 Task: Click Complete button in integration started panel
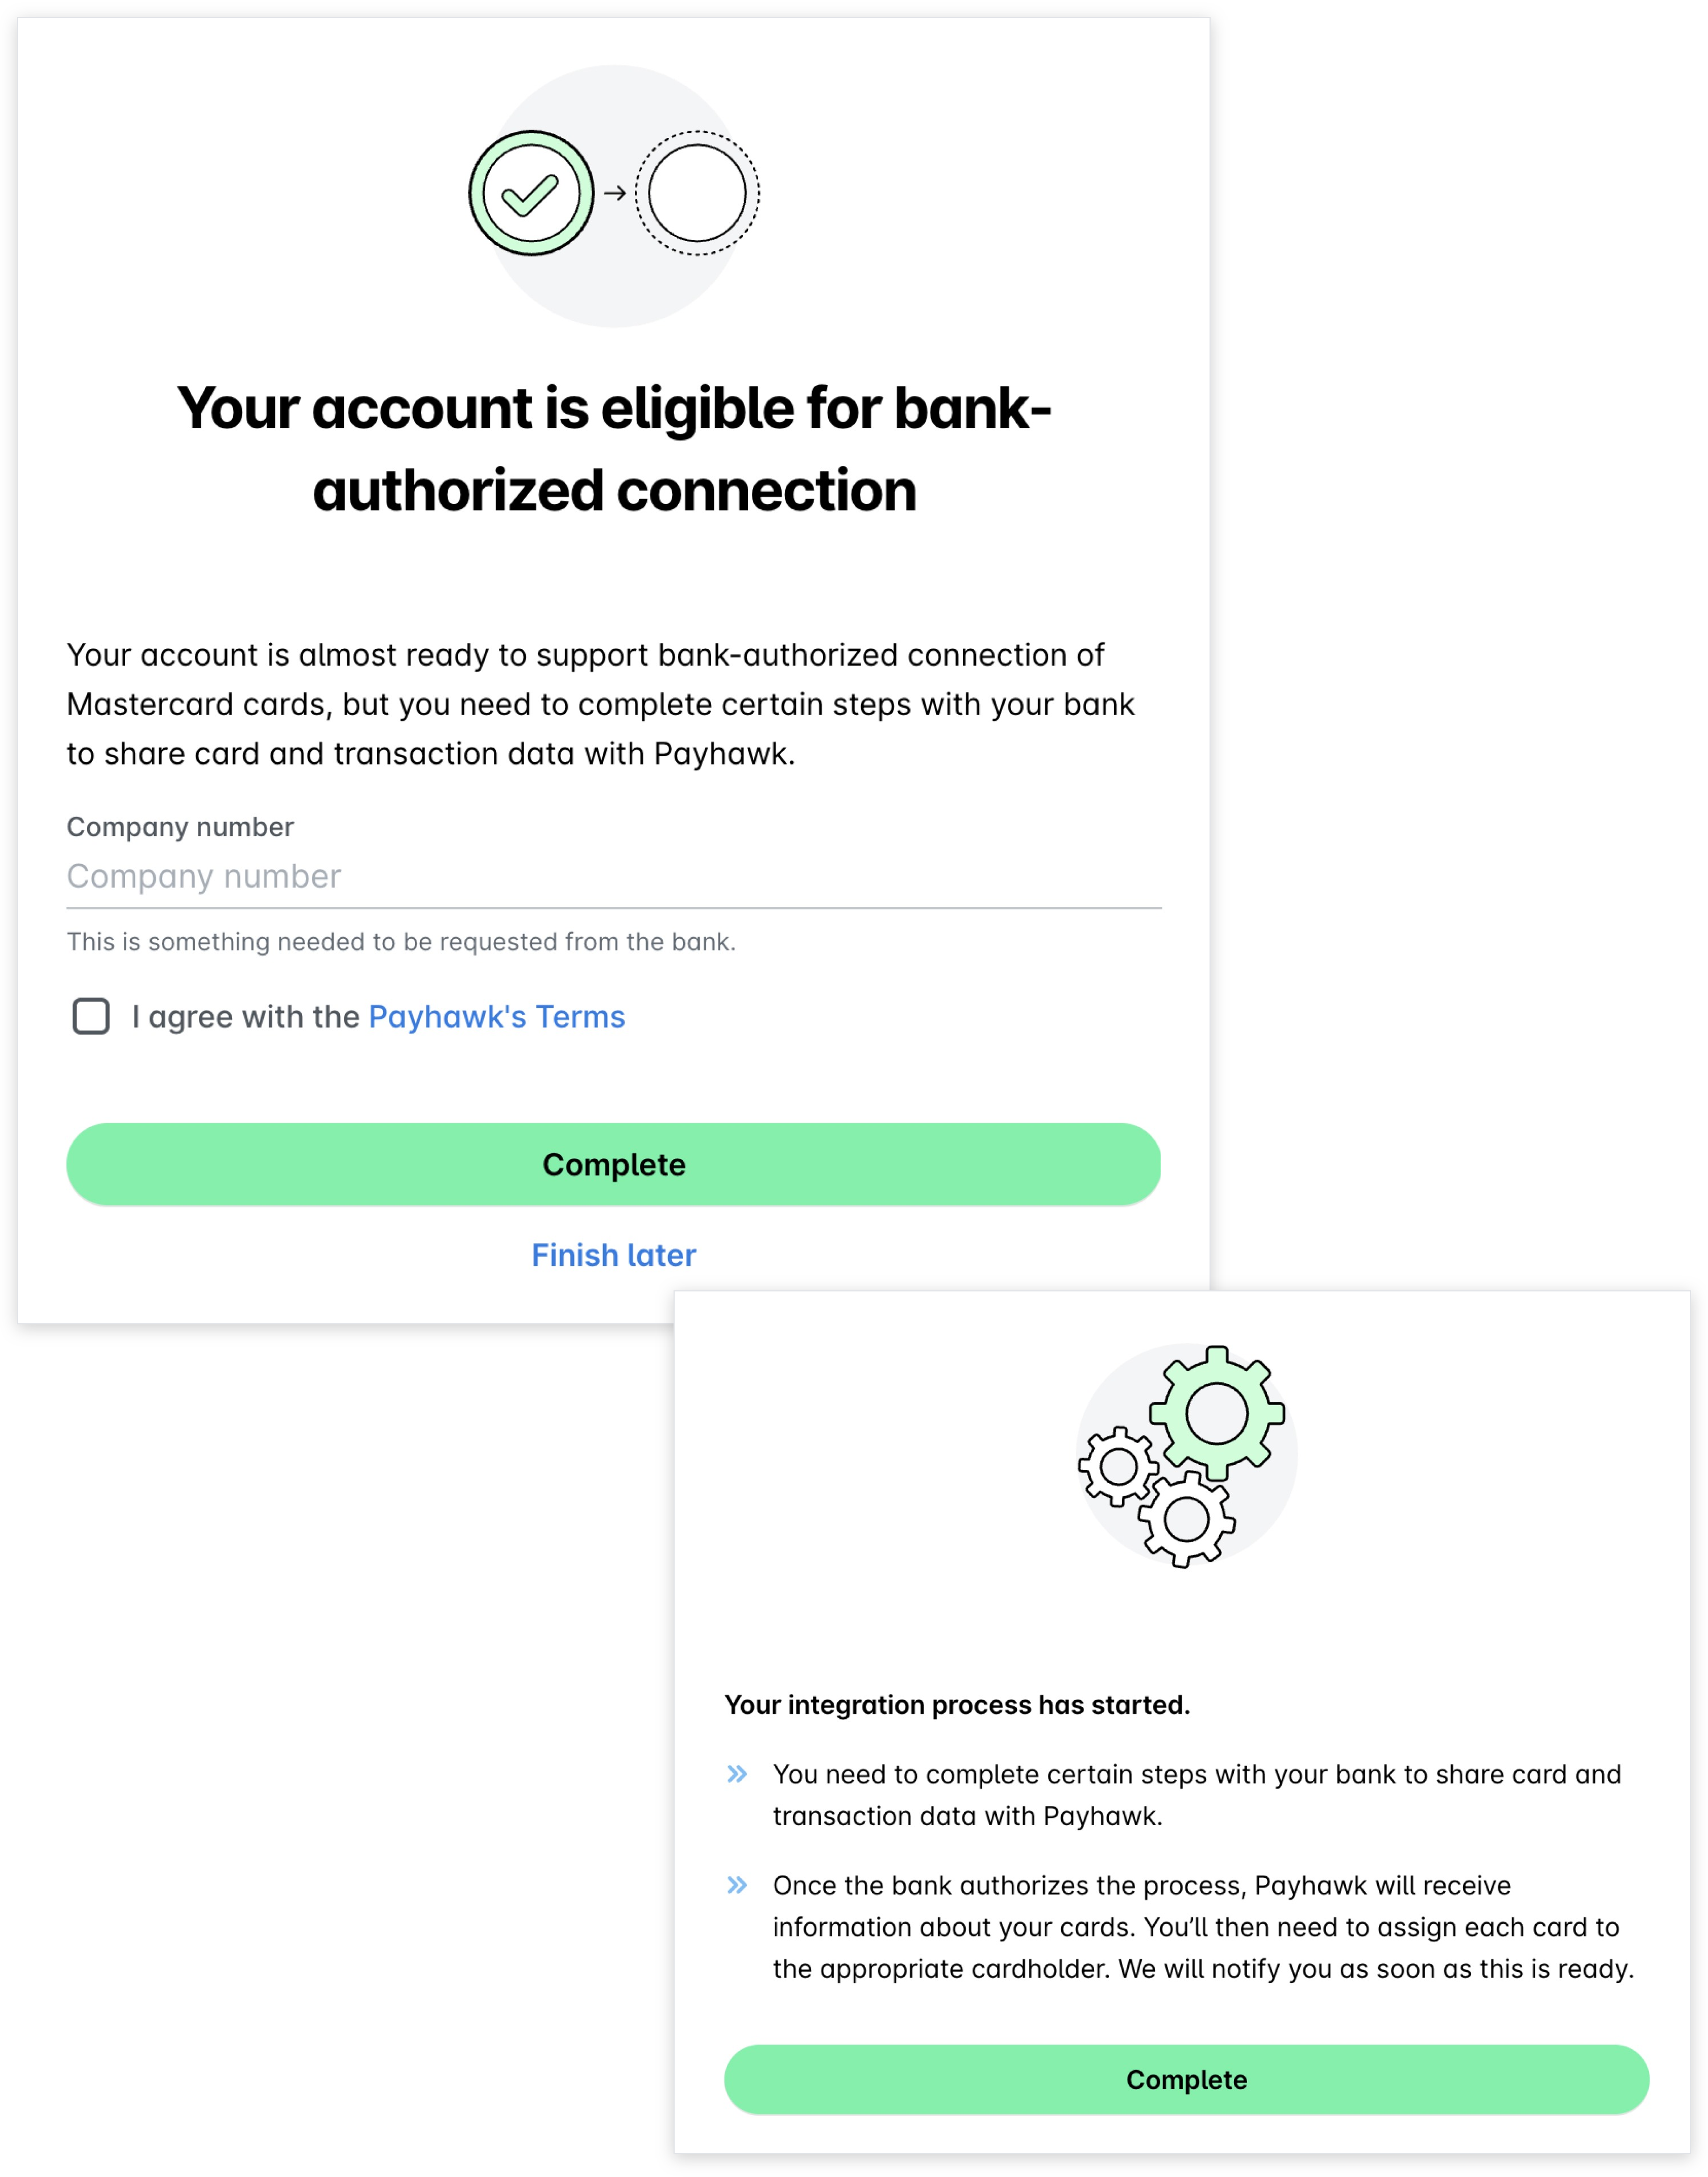pyautogui.click(x=1186, y=2079)
